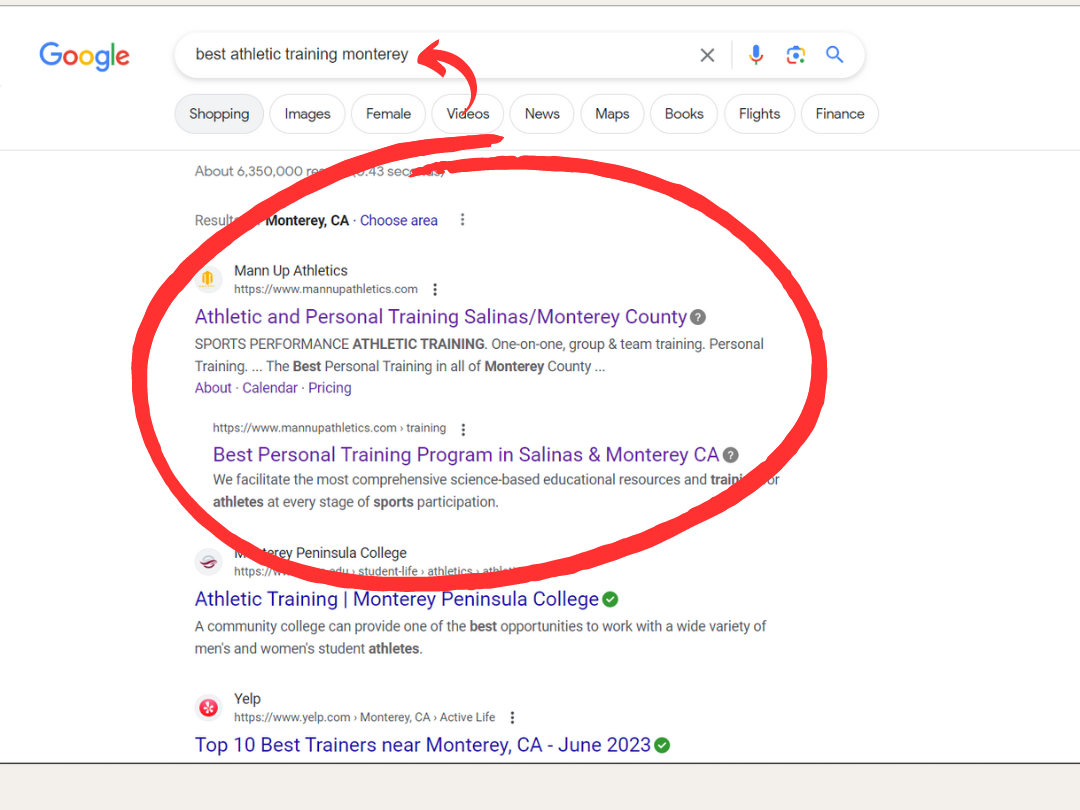Click the https://www.mannupathletics.com URL text
This screenshot has width=1080, height=810.
326,289
